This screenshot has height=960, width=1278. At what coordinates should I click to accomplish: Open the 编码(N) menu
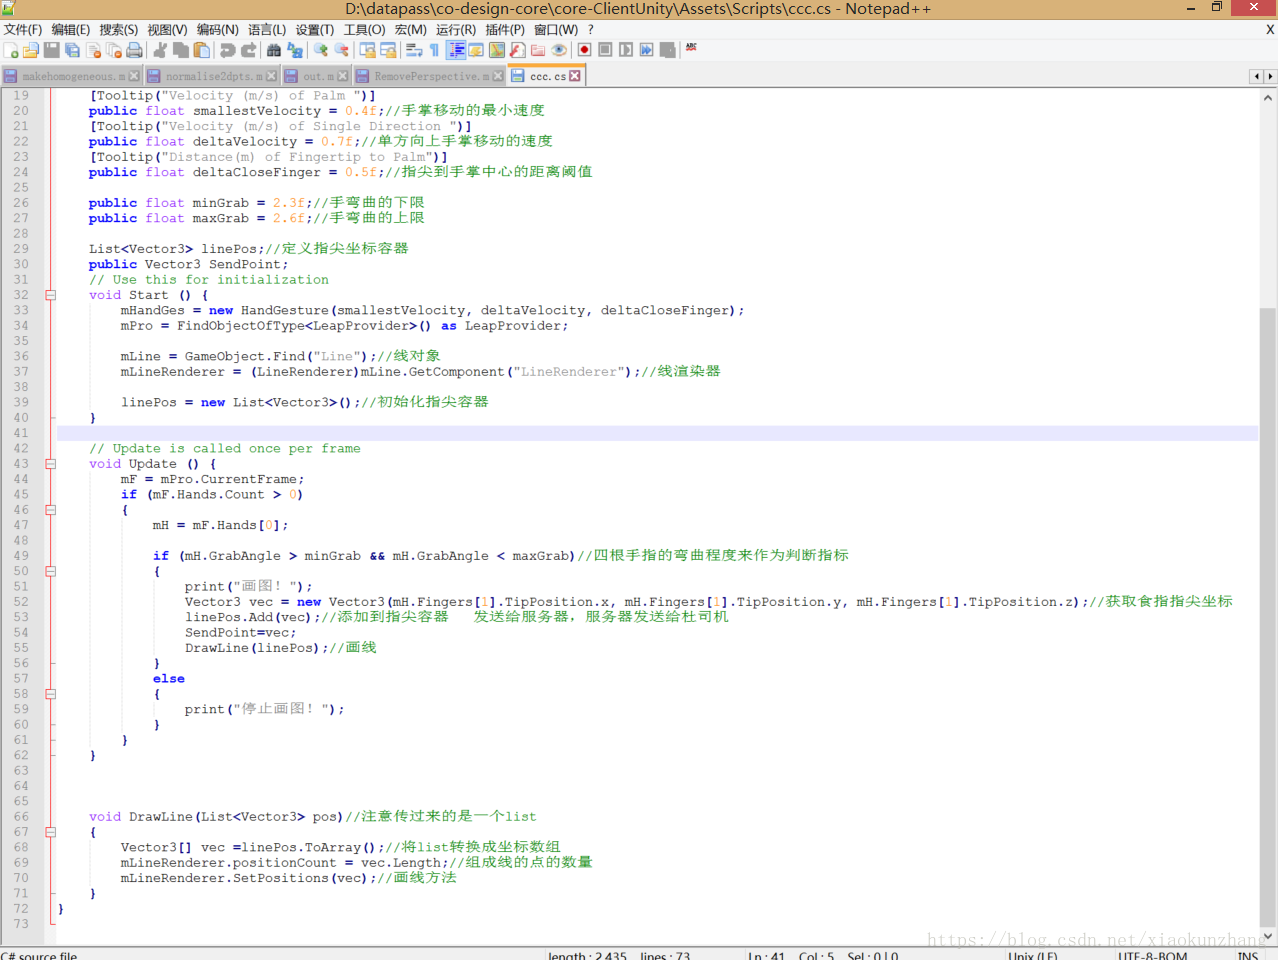coord(217,30)
